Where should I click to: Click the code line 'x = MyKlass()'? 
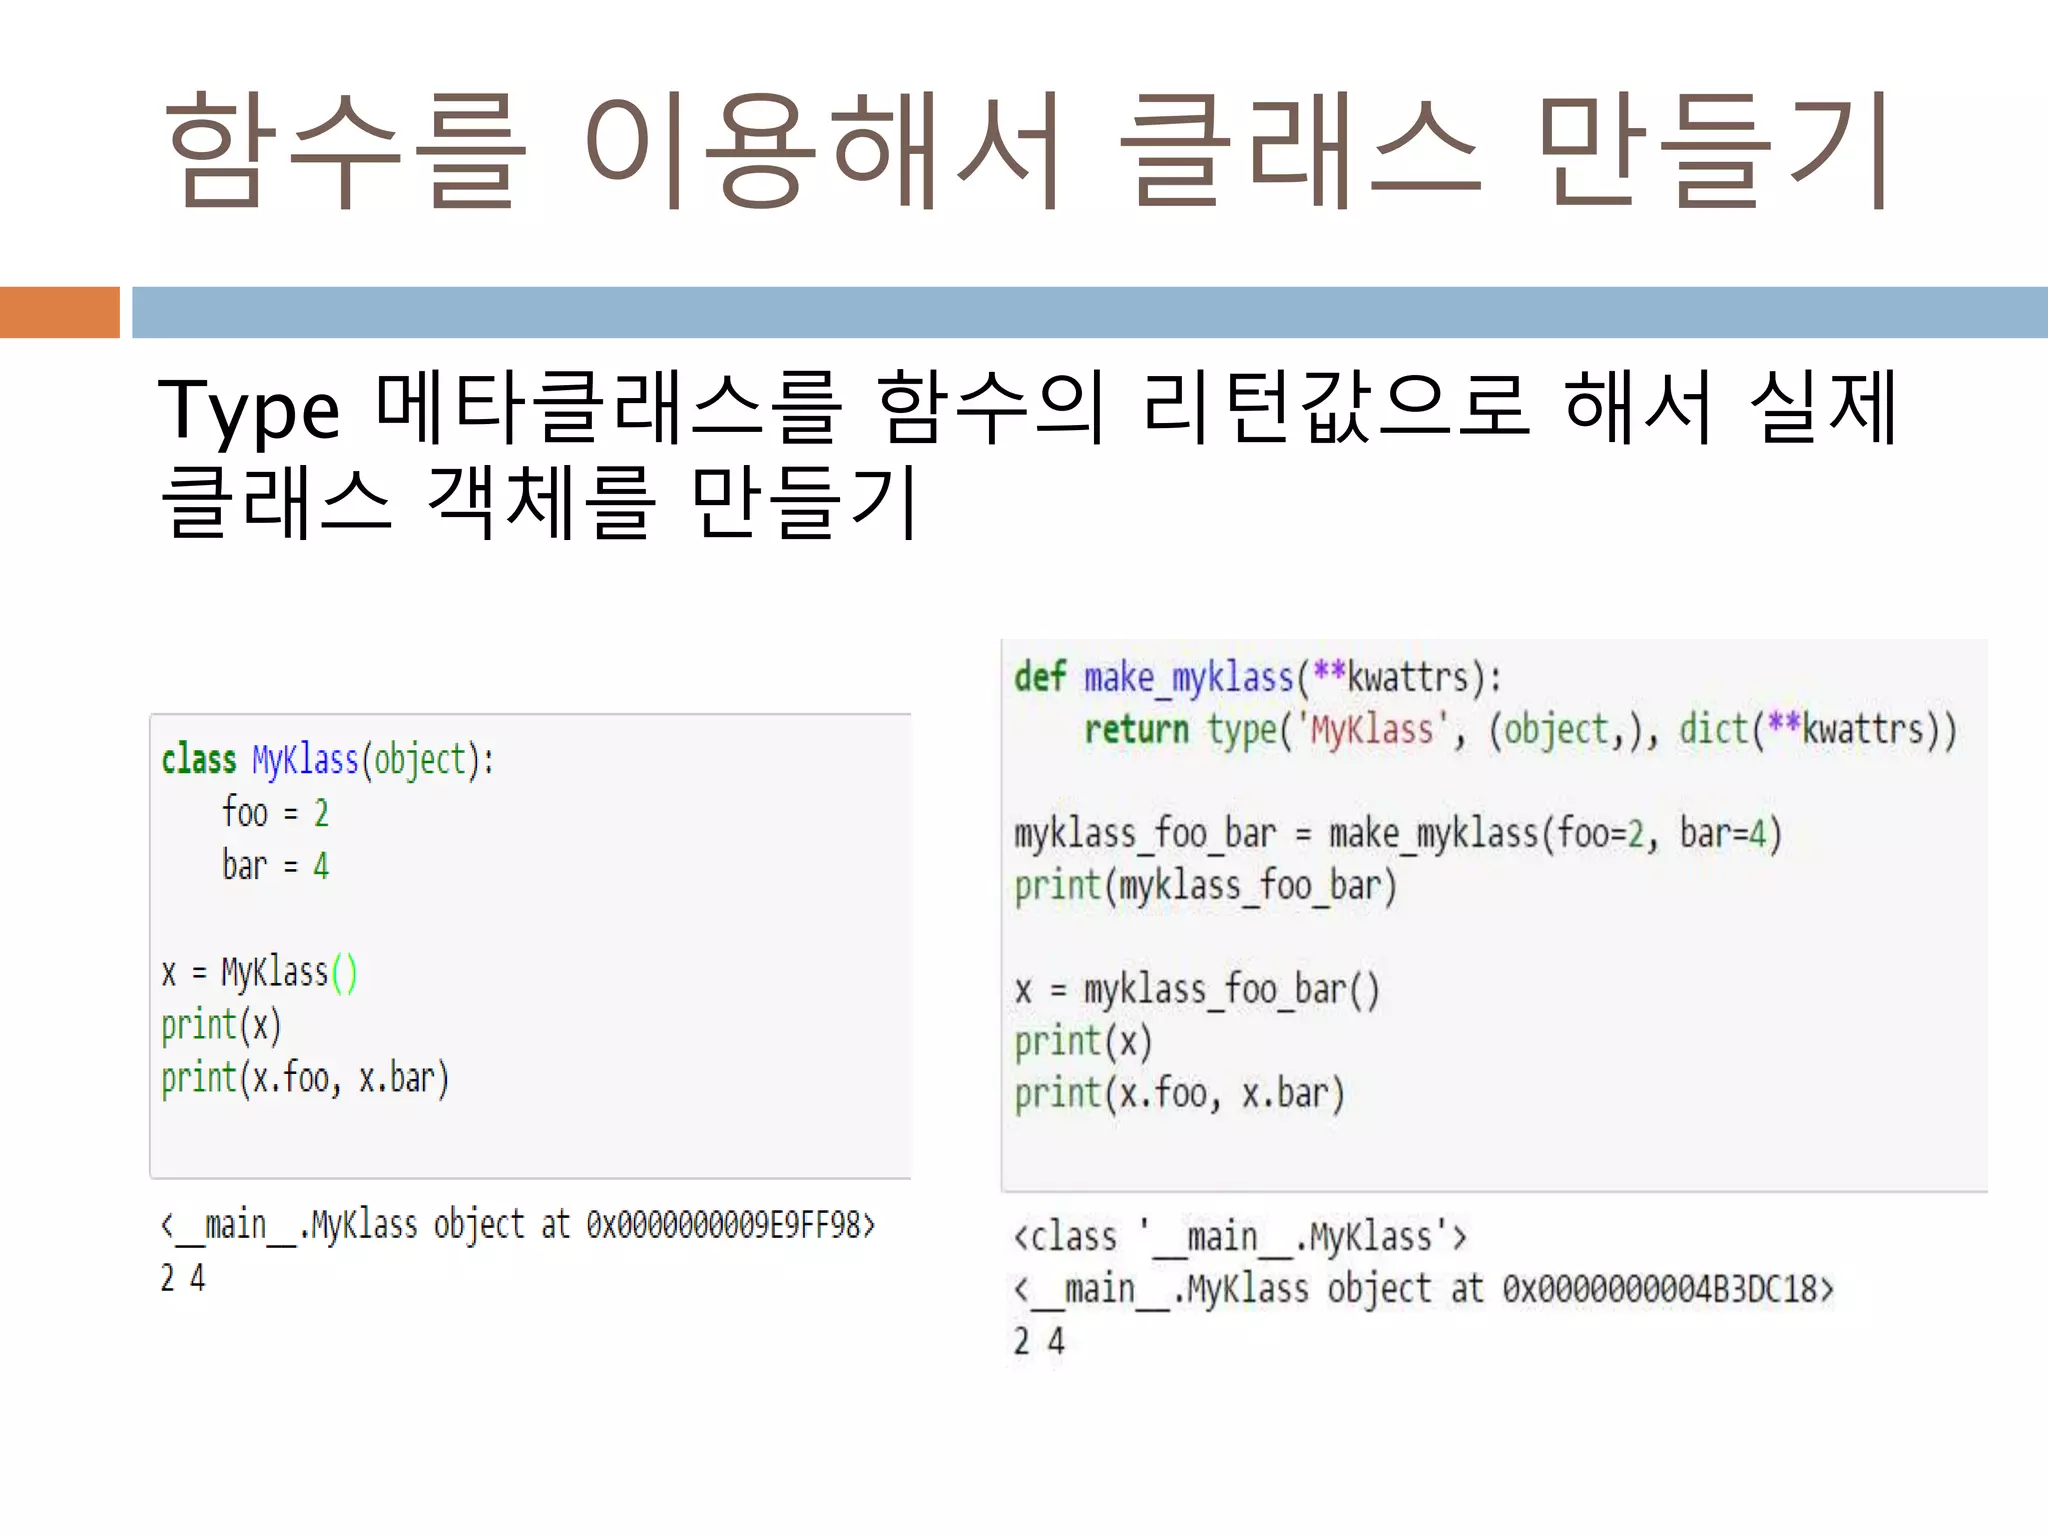[259, 972]
